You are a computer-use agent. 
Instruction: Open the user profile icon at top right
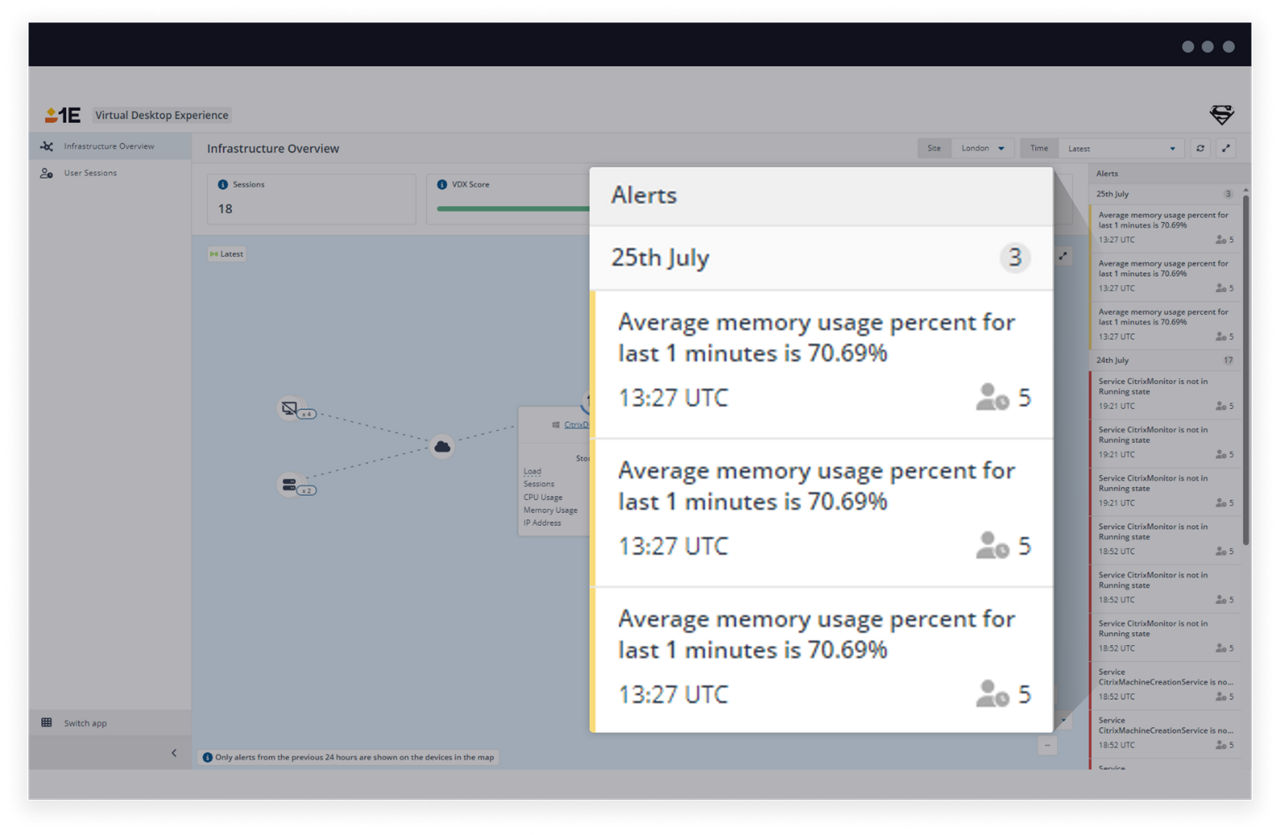(1222, 115)
